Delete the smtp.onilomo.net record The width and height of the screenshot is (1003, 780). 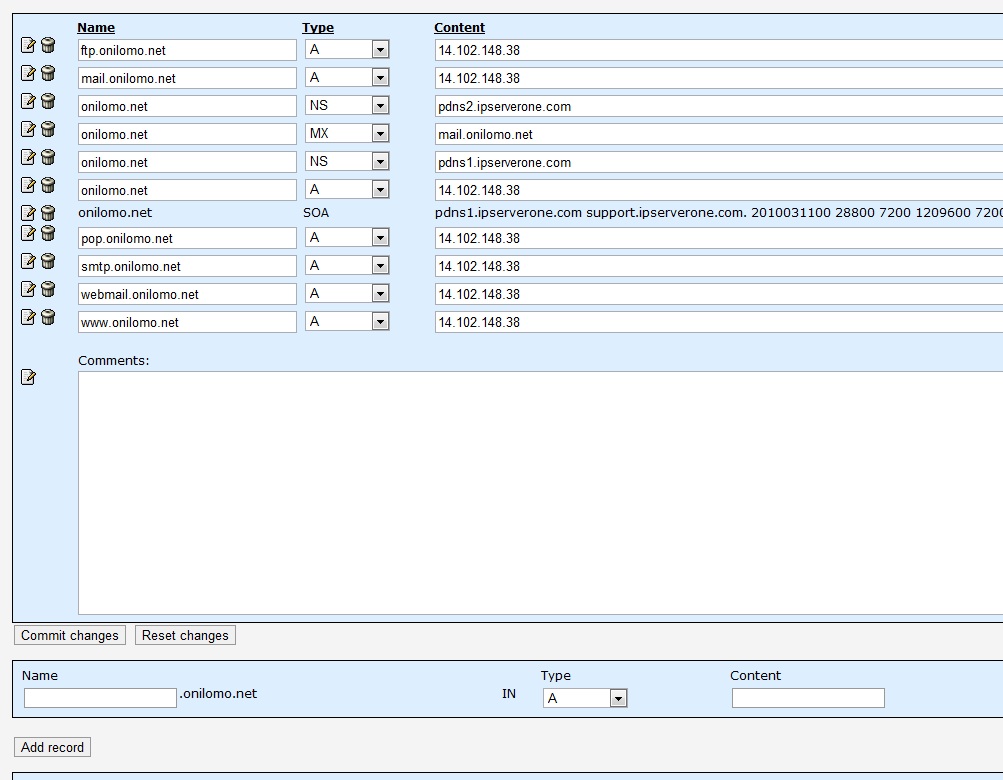click(x=48, y=261)
